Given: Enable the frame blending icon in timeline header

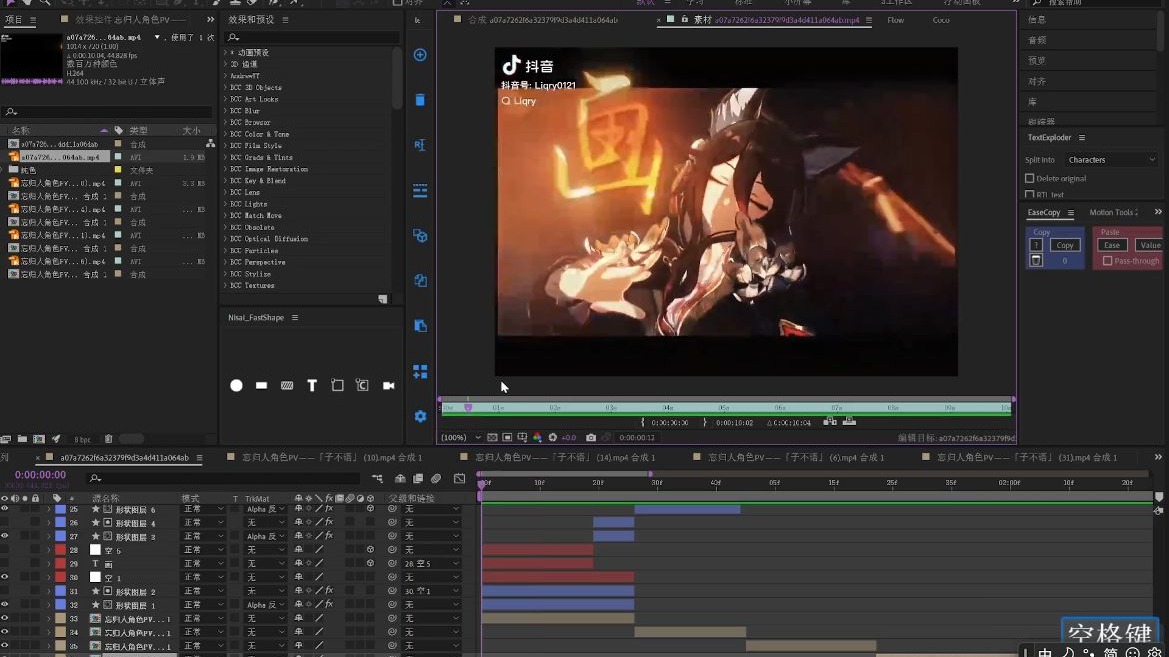Looking at the screenshot, I should 418,479.
